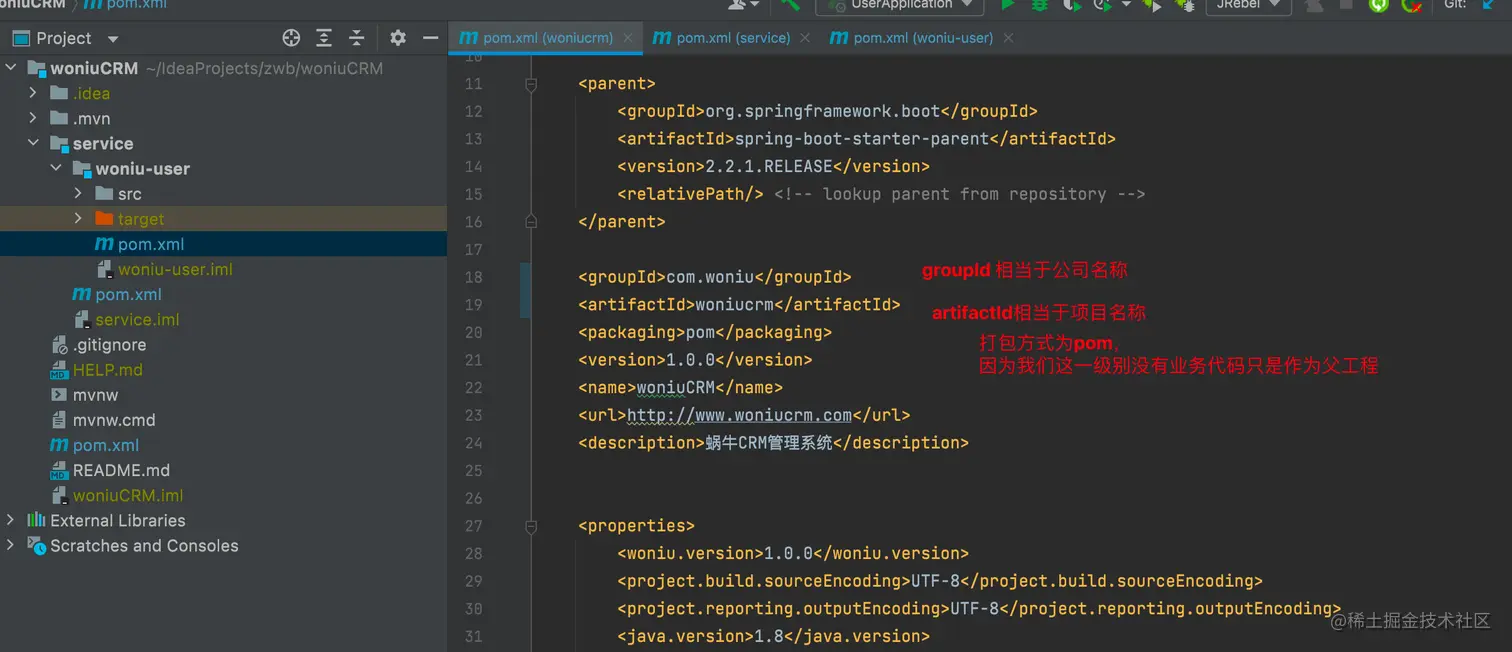Switch to pom.xml (woniucrm) tab
Image resolution: width=1512 pixels, height=652 pixels.
point(547,38)
